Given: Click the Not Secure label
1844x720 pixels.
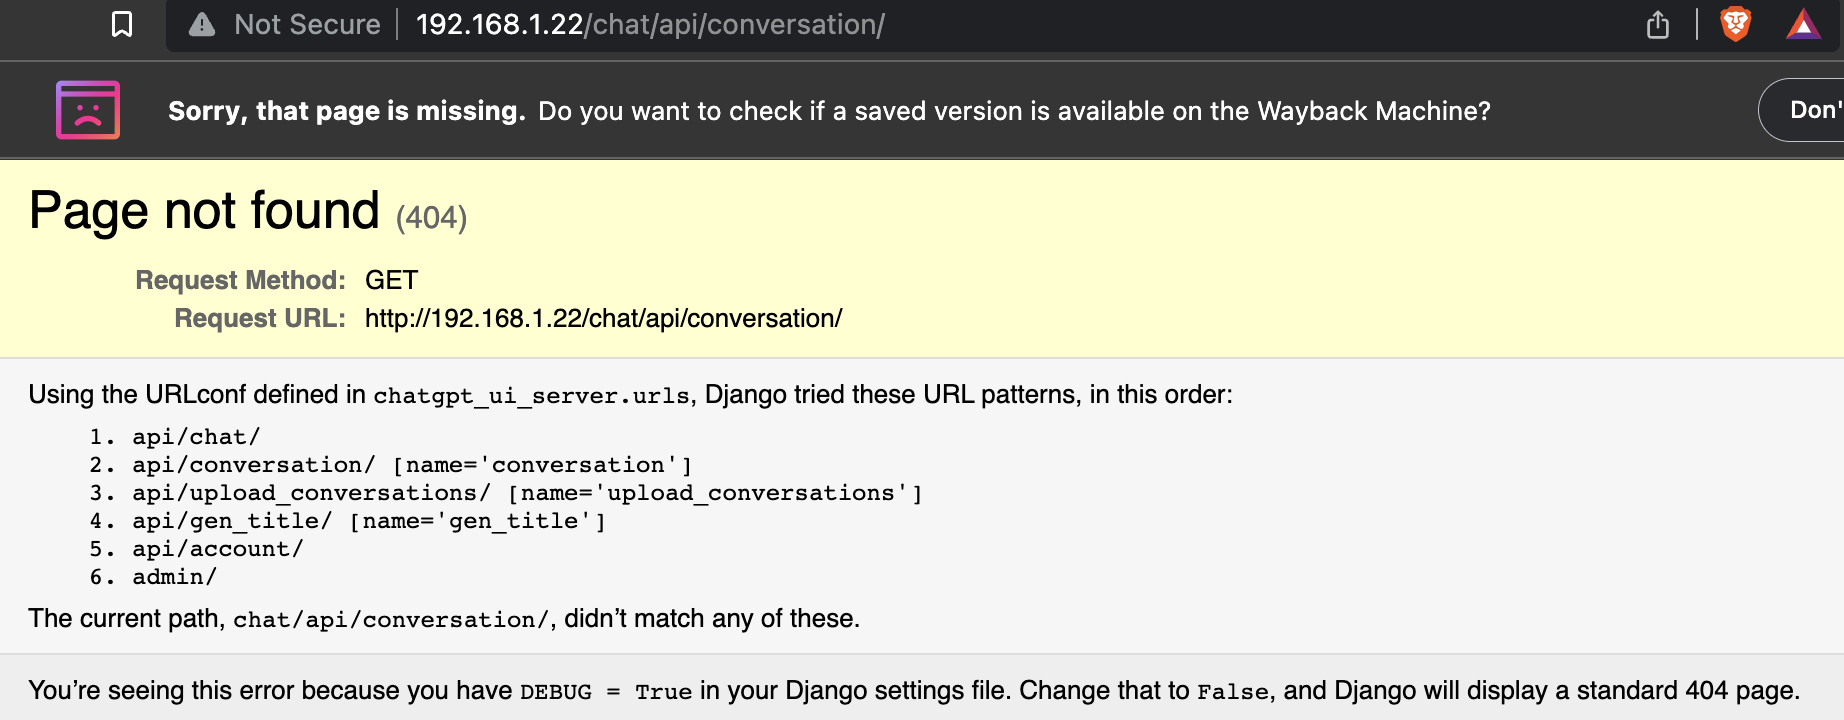Looking at the screenshot, I should click(x=306, y=25).
